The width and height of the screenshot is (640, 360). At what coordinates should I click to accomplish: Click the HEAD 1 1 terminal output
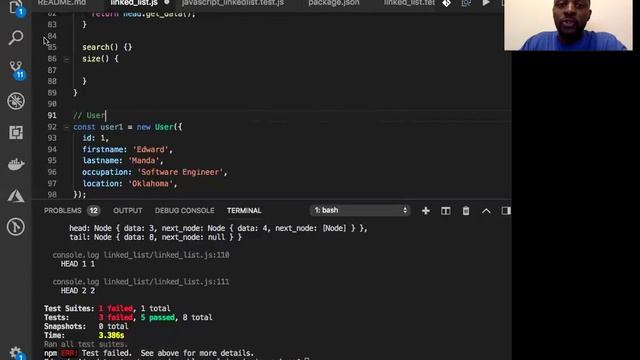point(78,264)
